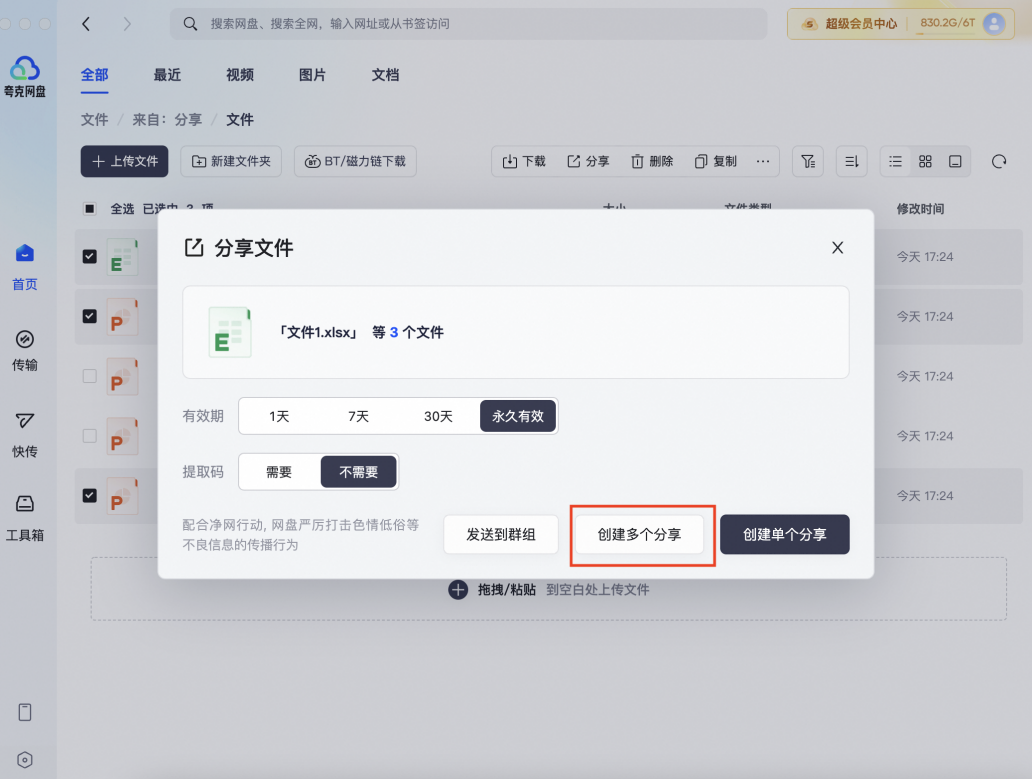This screenshot has width=1032, height=779.
Task: Open the 传输 transfer sidebar icon
Action: coord(25,339)
